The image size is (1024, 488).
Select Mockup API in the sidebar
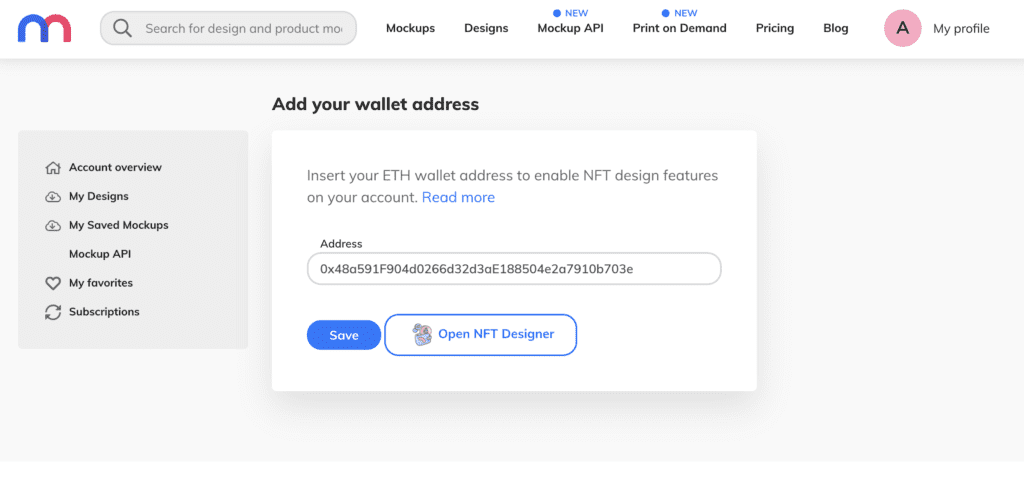[x=100, y=254]
